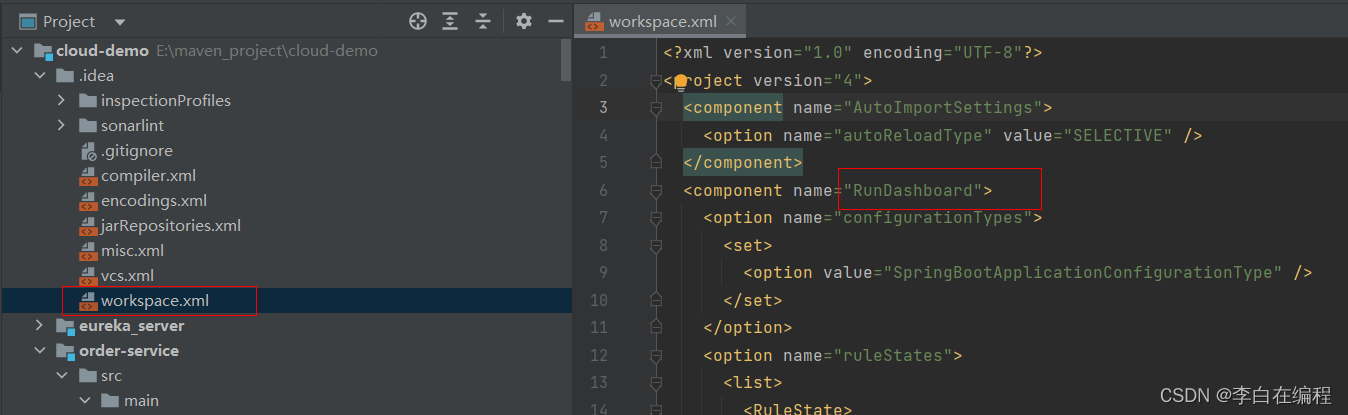Open the Project view dropdown

click(x=120, y=22)
